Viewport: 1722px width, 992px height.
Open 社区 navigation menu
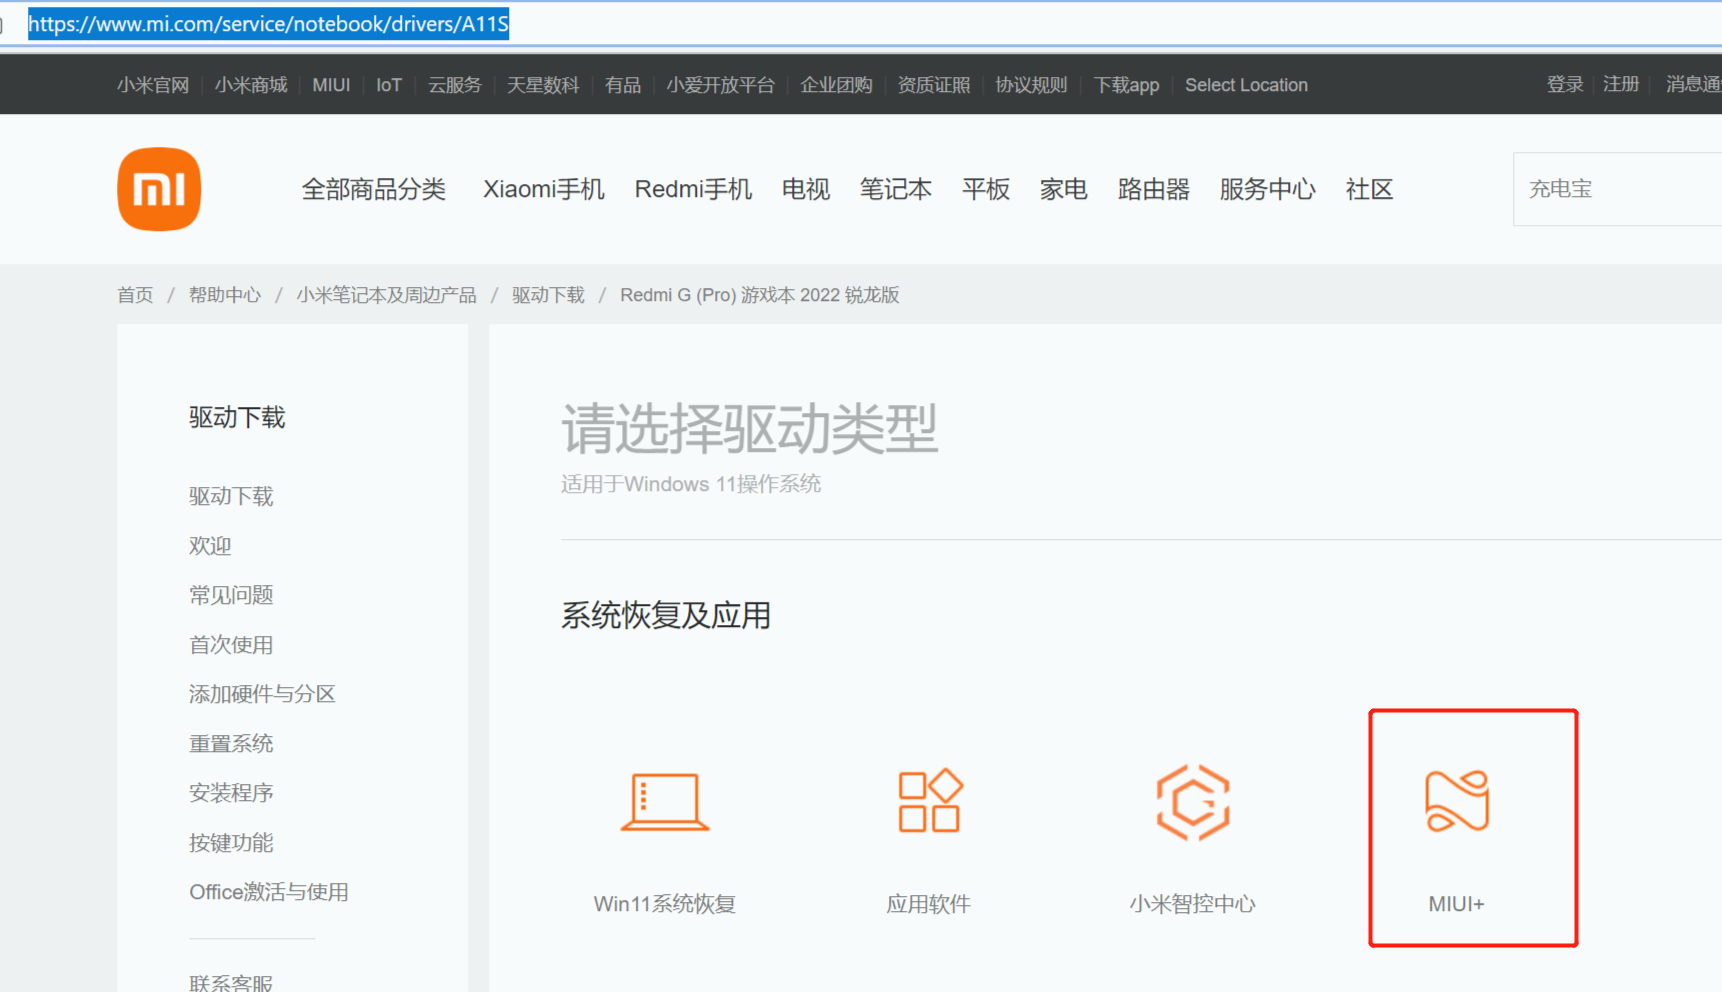1370,189
